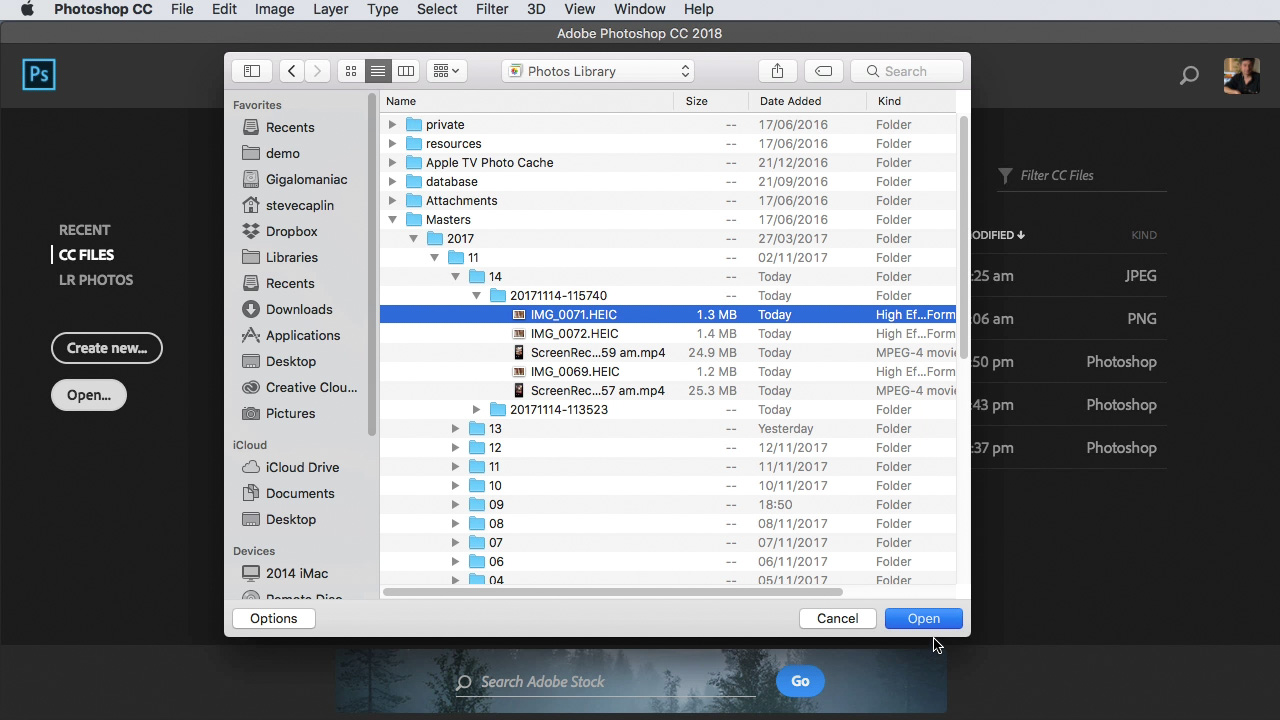The height and width of the screenshot is (720, 1280).
Task: Open Dropbox in sidebar
Action: pyautogui.click(x=292, y=231)
